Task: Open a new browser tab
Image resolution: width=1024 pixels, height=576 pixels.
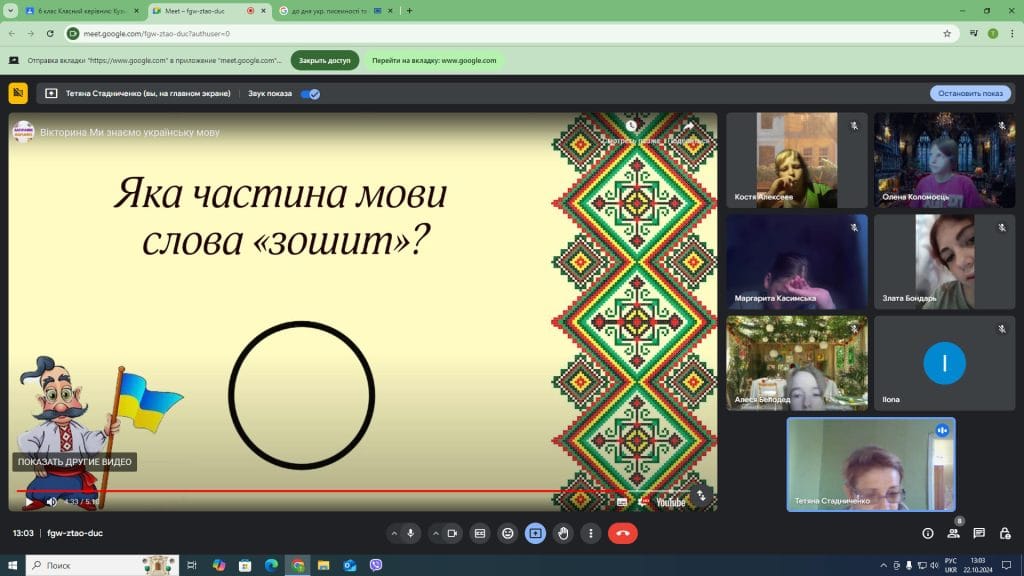Action: [409, 11]
